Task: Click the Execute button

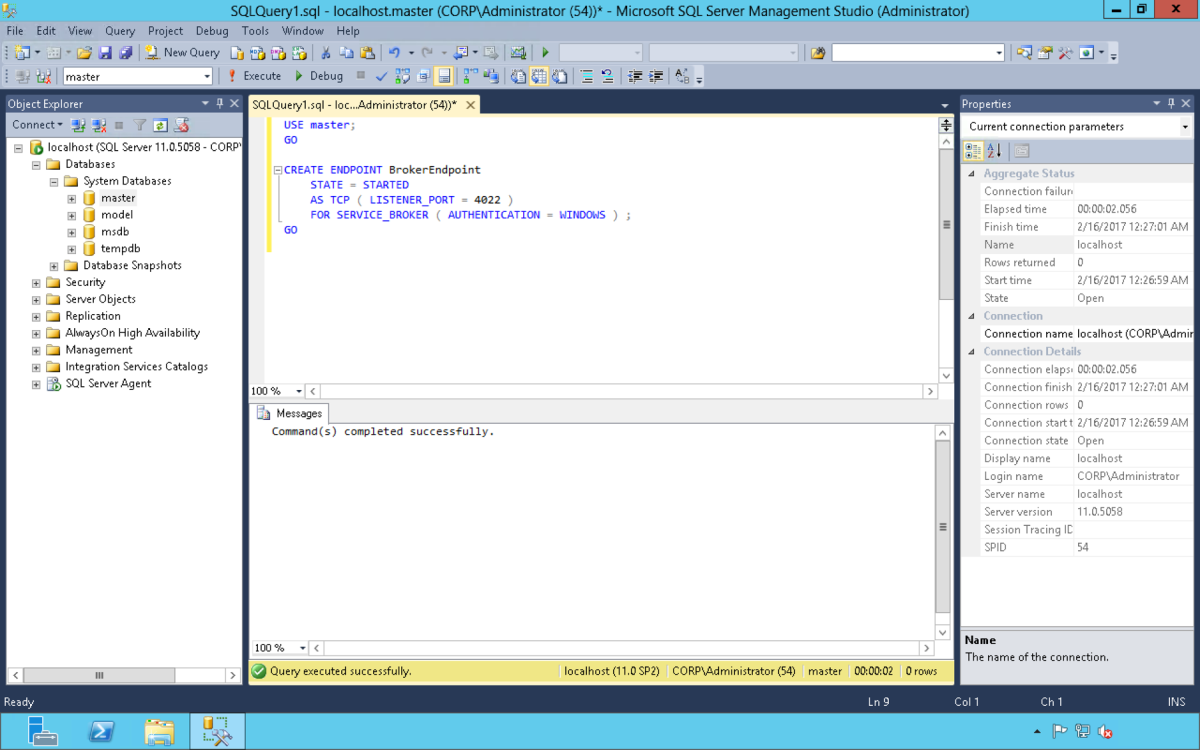Action: [253, 76]
